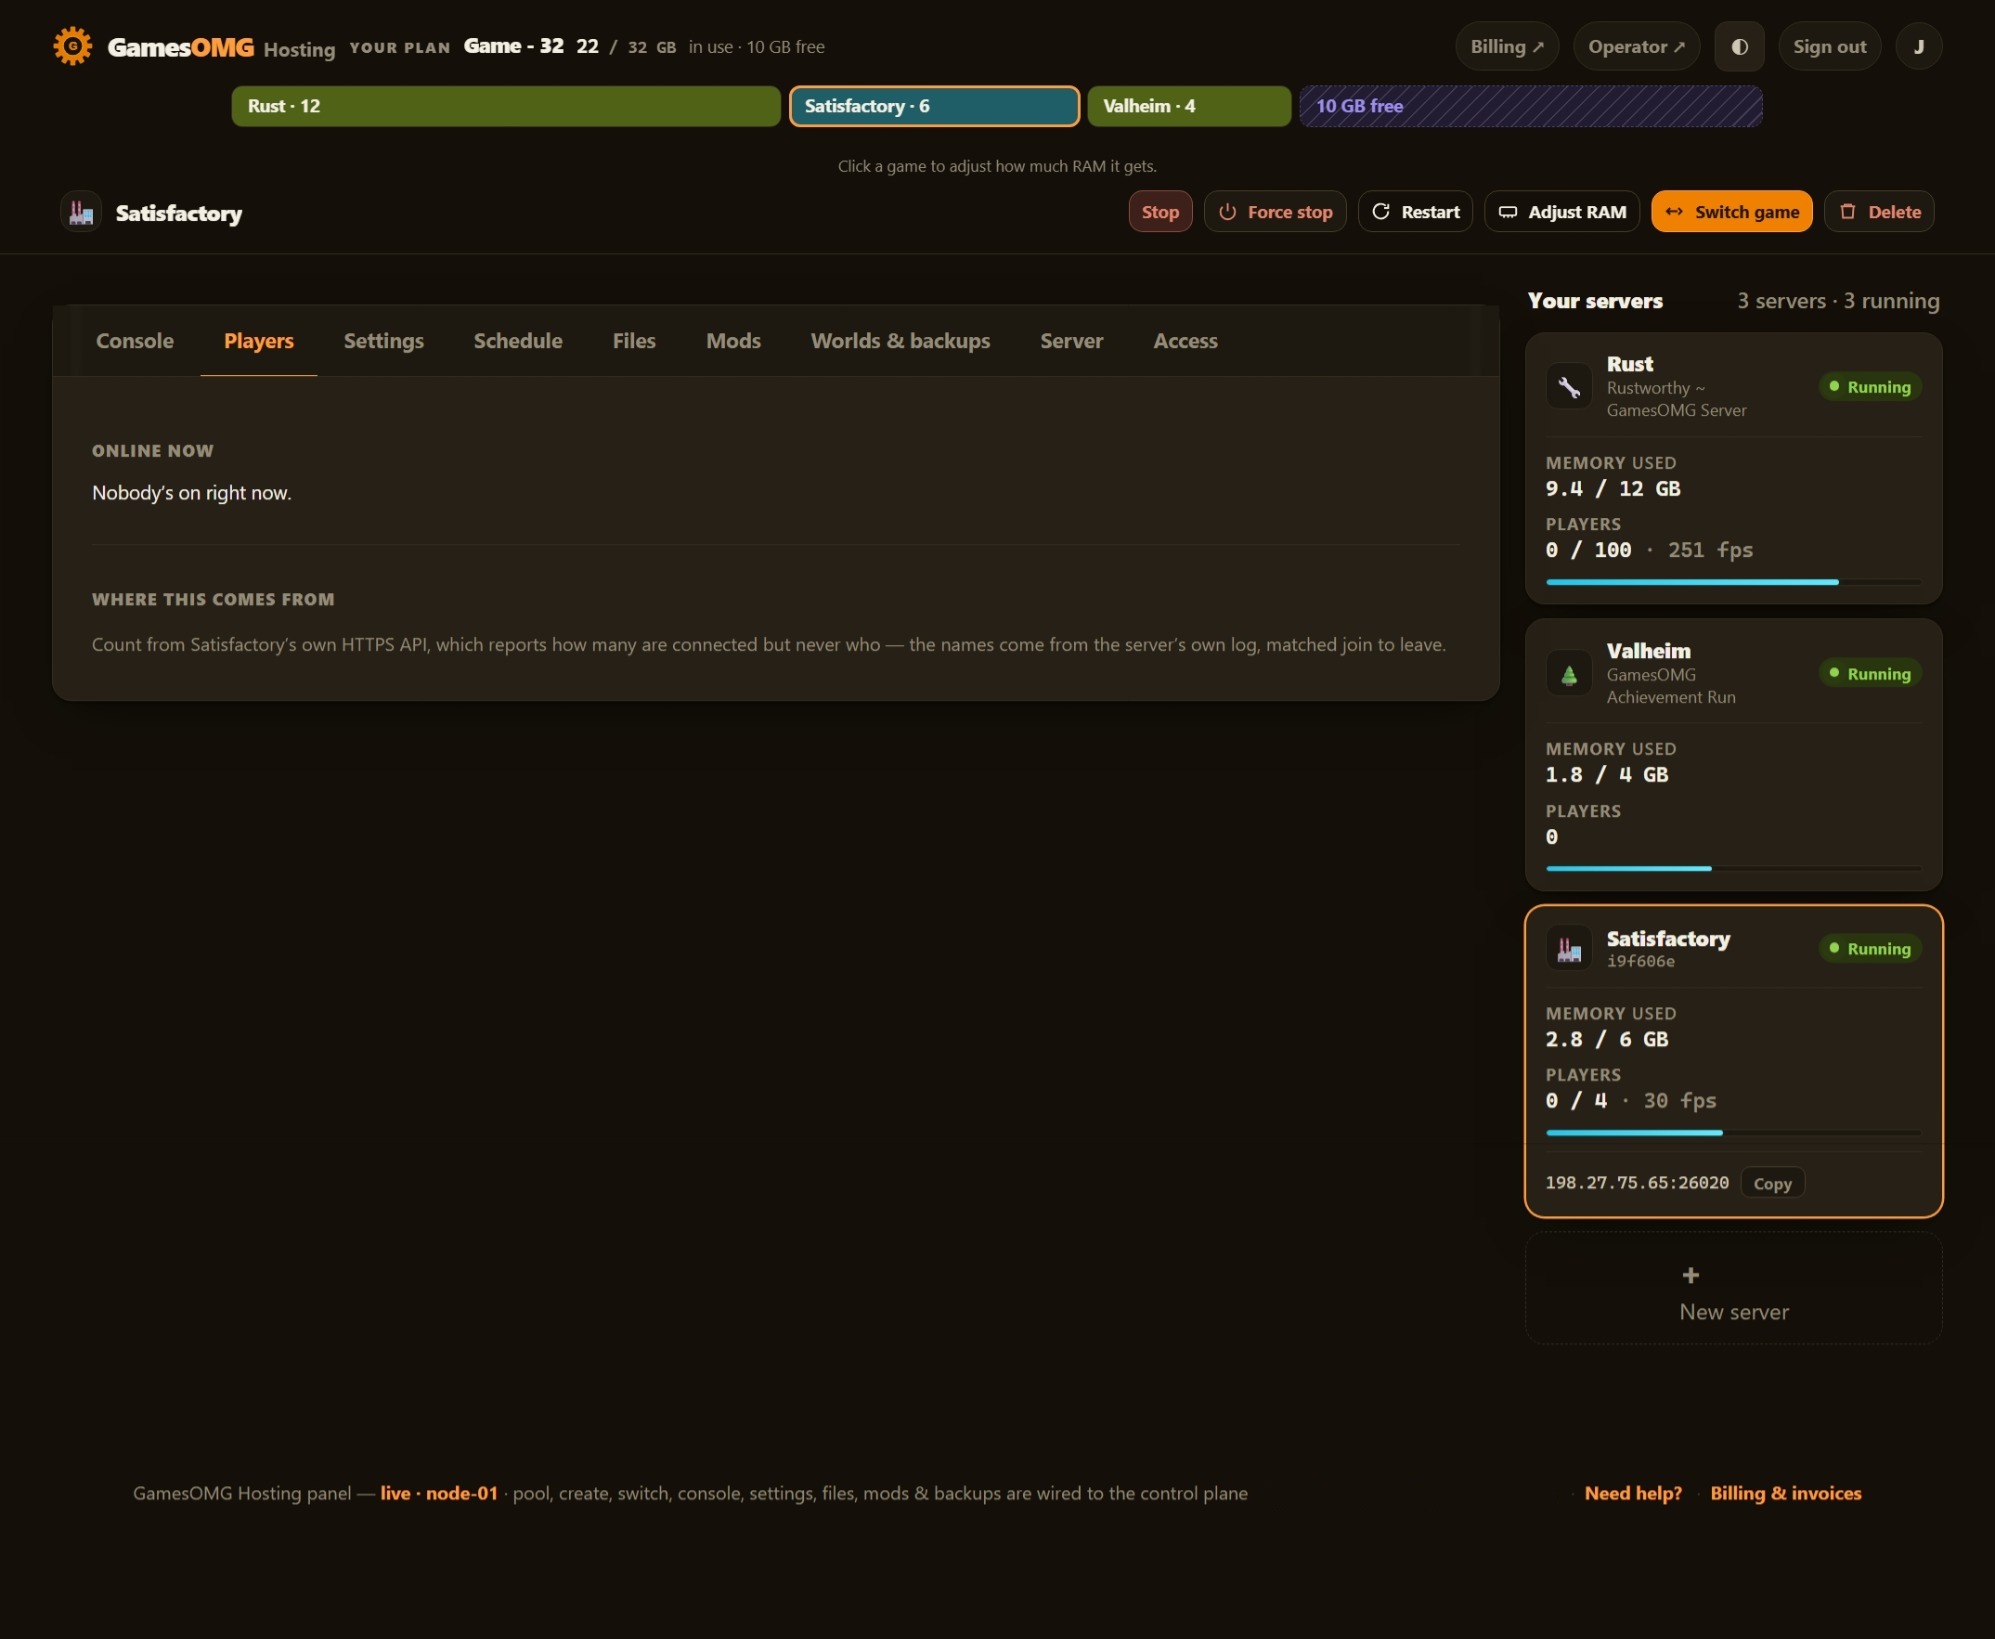The height and width of the screenshot is (1639, 1995).
Task: Open the J user avatar
Action: pos(1918,46)
